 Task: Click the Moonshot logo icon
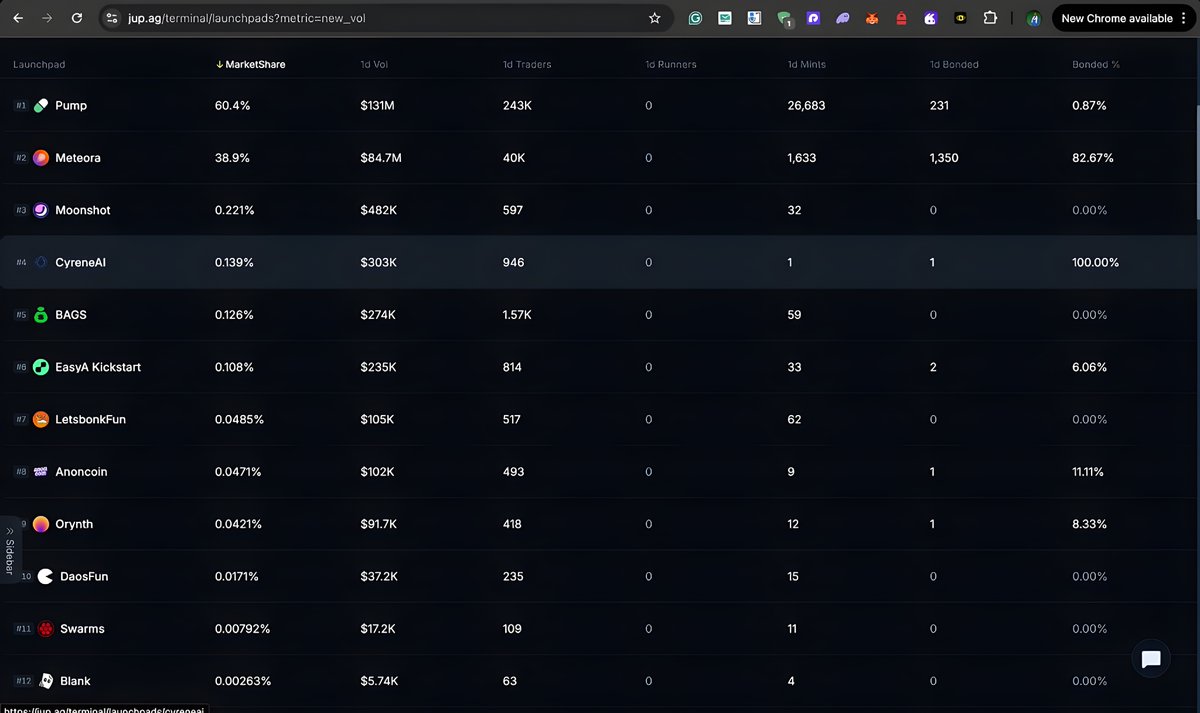(x=41, y=210)
